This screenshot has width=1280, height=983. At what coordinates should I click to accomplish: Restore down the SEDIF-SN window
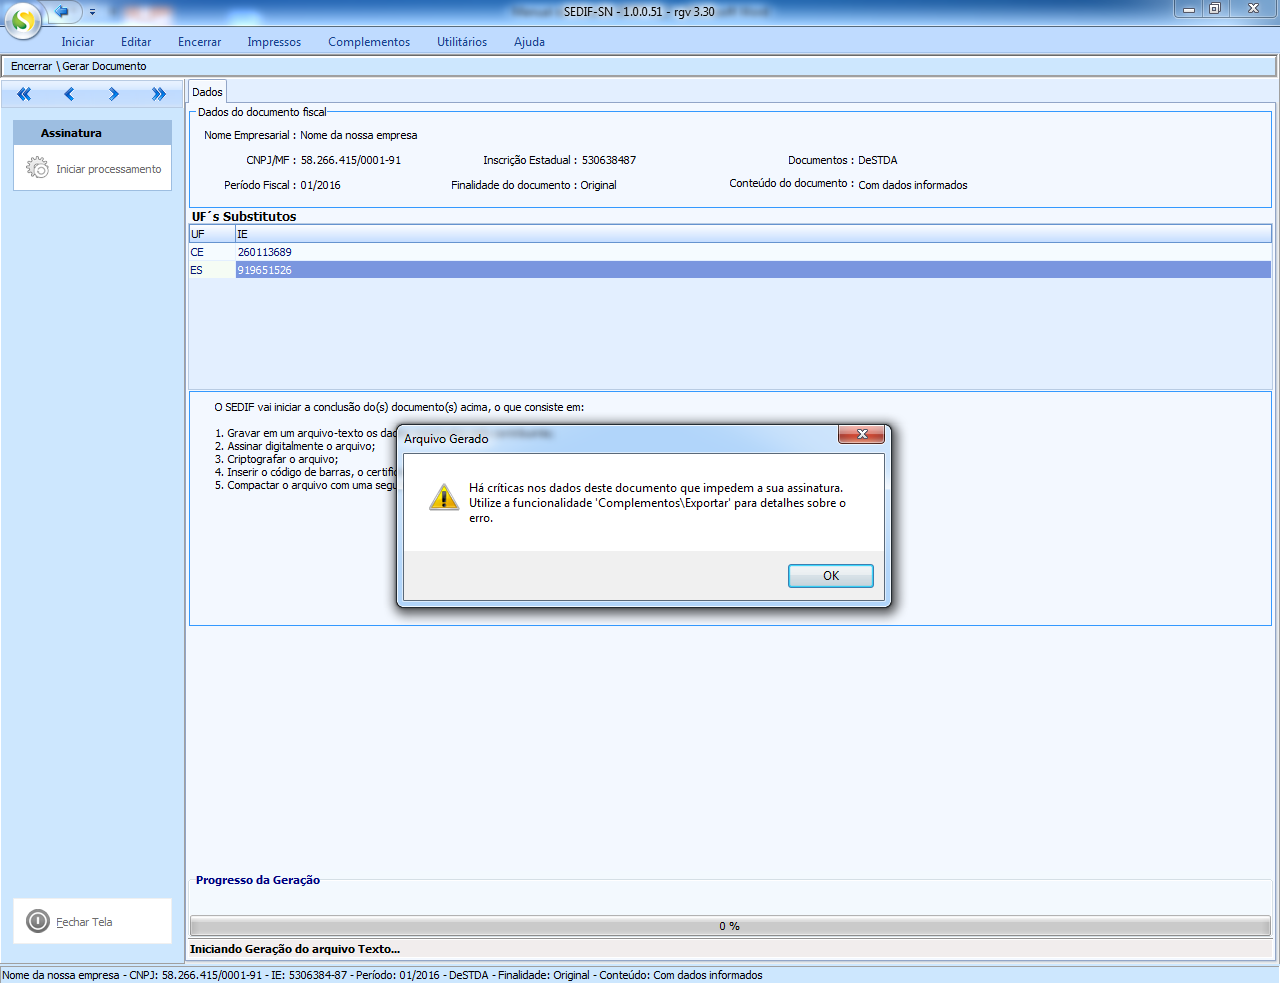click(x=1215, y=9)
